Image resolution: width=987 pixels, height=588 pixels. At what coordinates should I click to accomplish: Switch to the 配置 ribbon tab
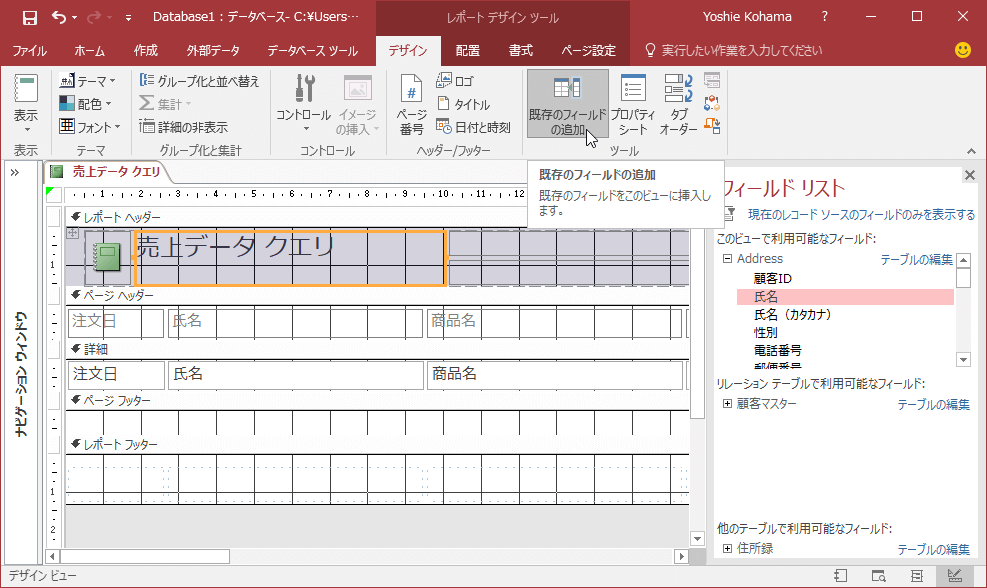(467, 50)
